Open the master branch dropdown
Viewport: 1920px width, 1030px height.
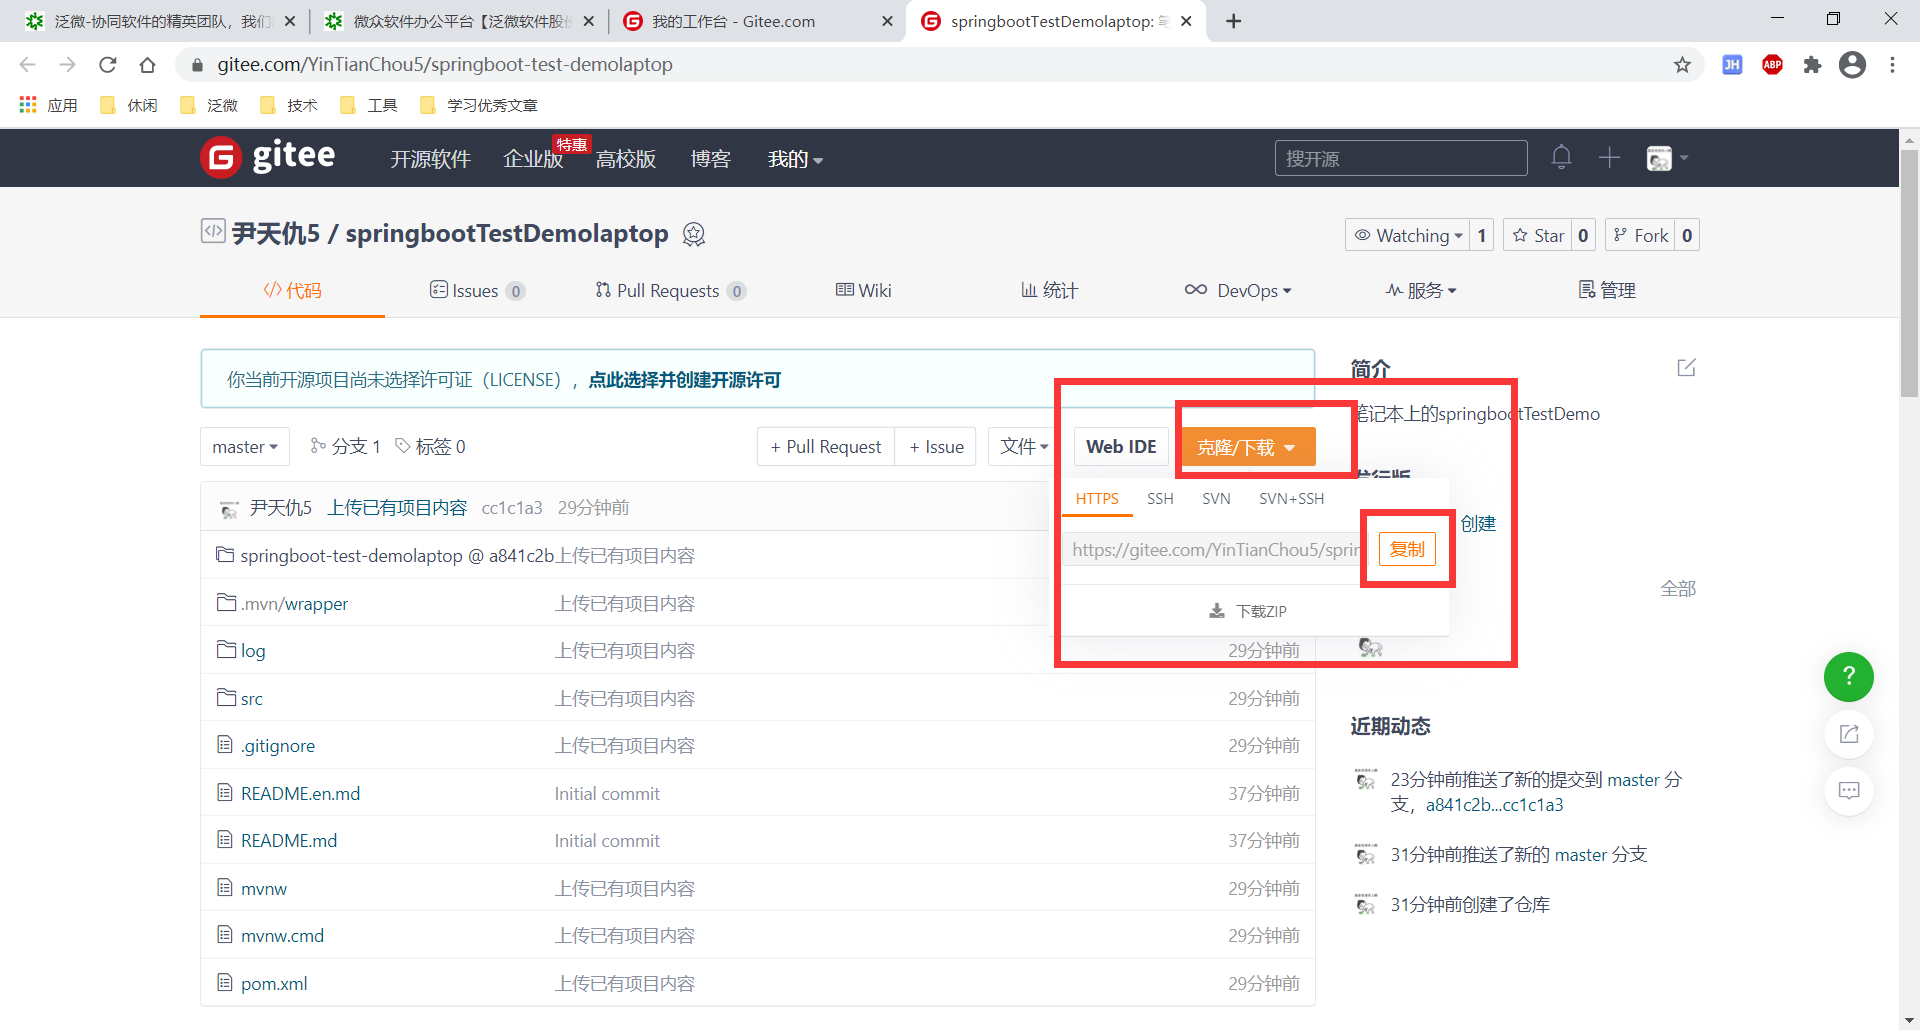click(244, 446)
